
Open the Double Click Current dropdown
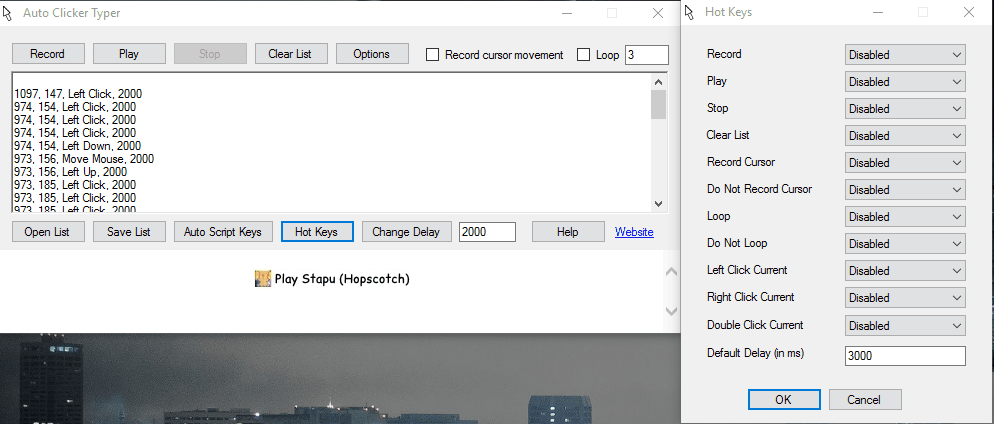click(x=905, y=325)
